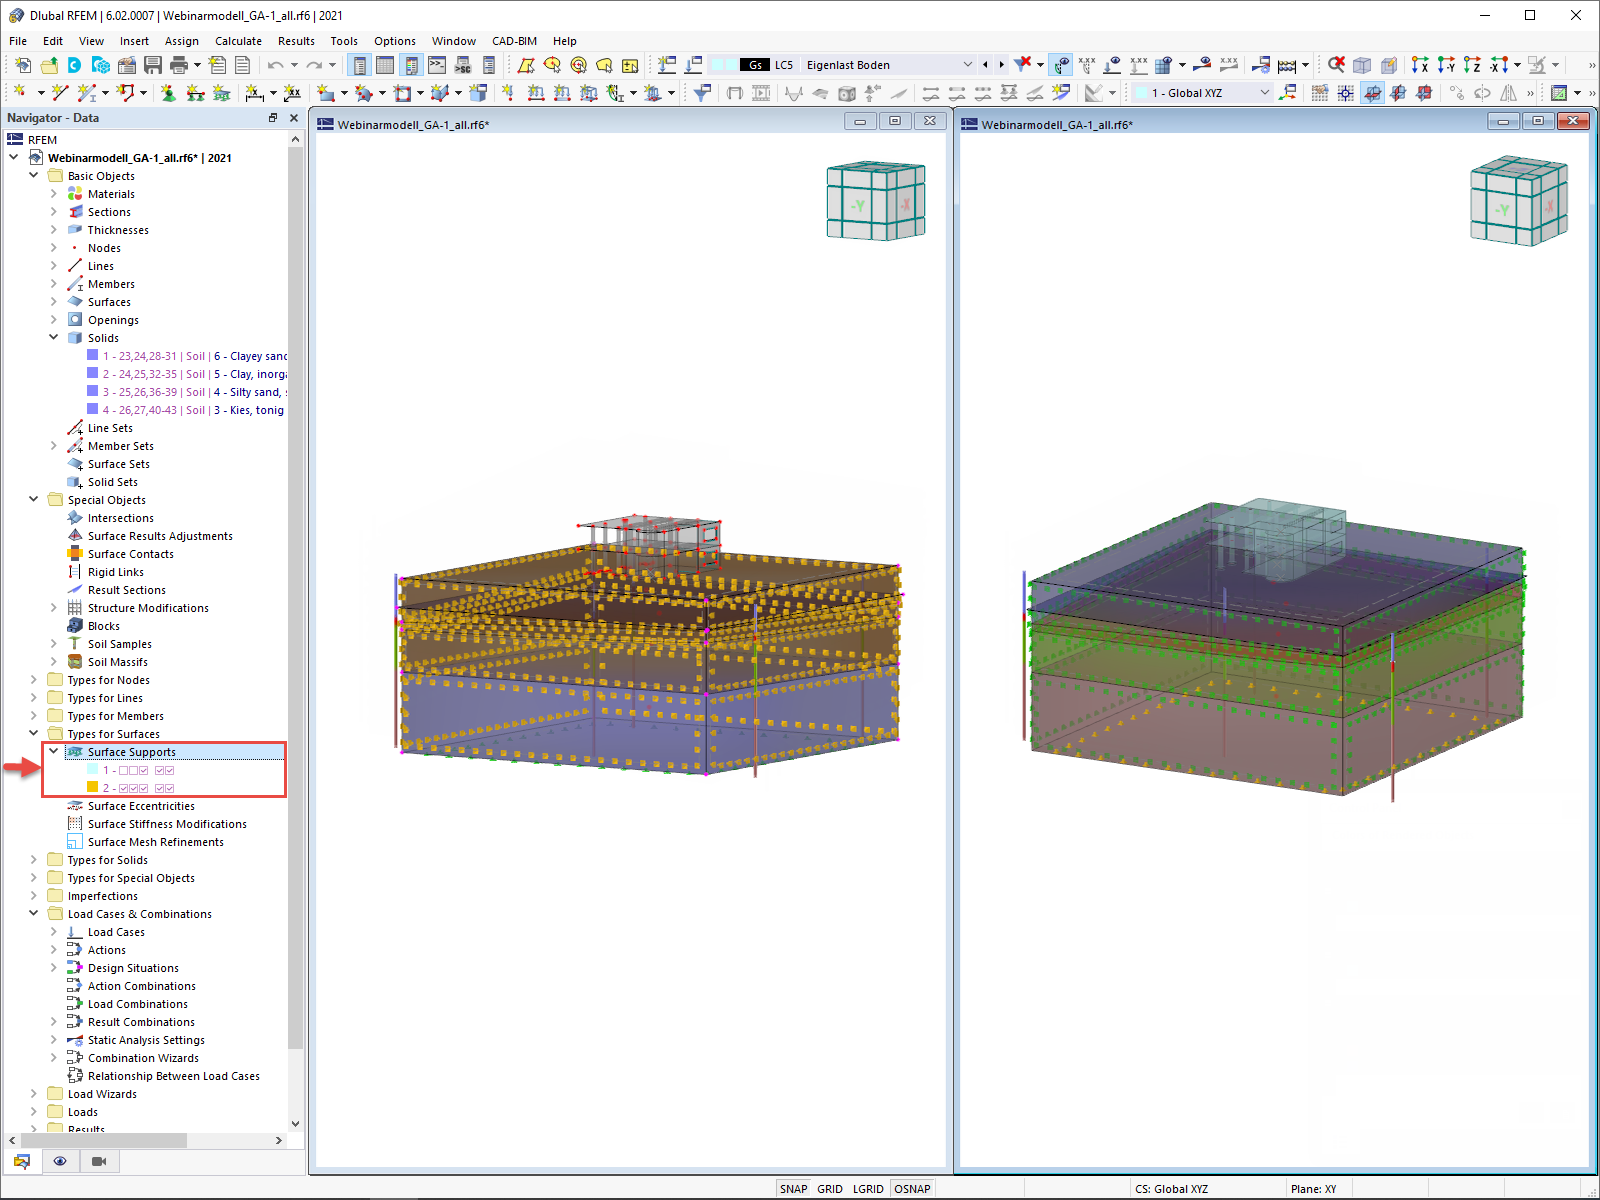Toggle GRID in the status bar
Viewport: 1600px width, 1200px height.
tap(830, 1189)
